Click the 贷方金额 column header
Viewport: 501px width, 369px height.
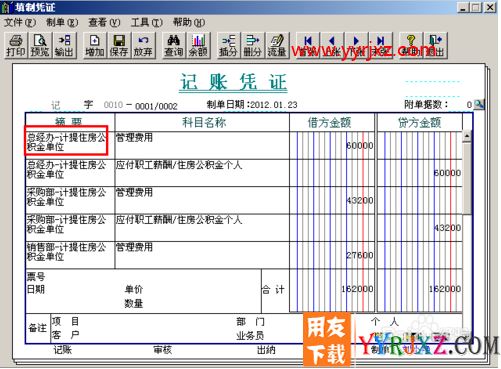coord(419,123)
